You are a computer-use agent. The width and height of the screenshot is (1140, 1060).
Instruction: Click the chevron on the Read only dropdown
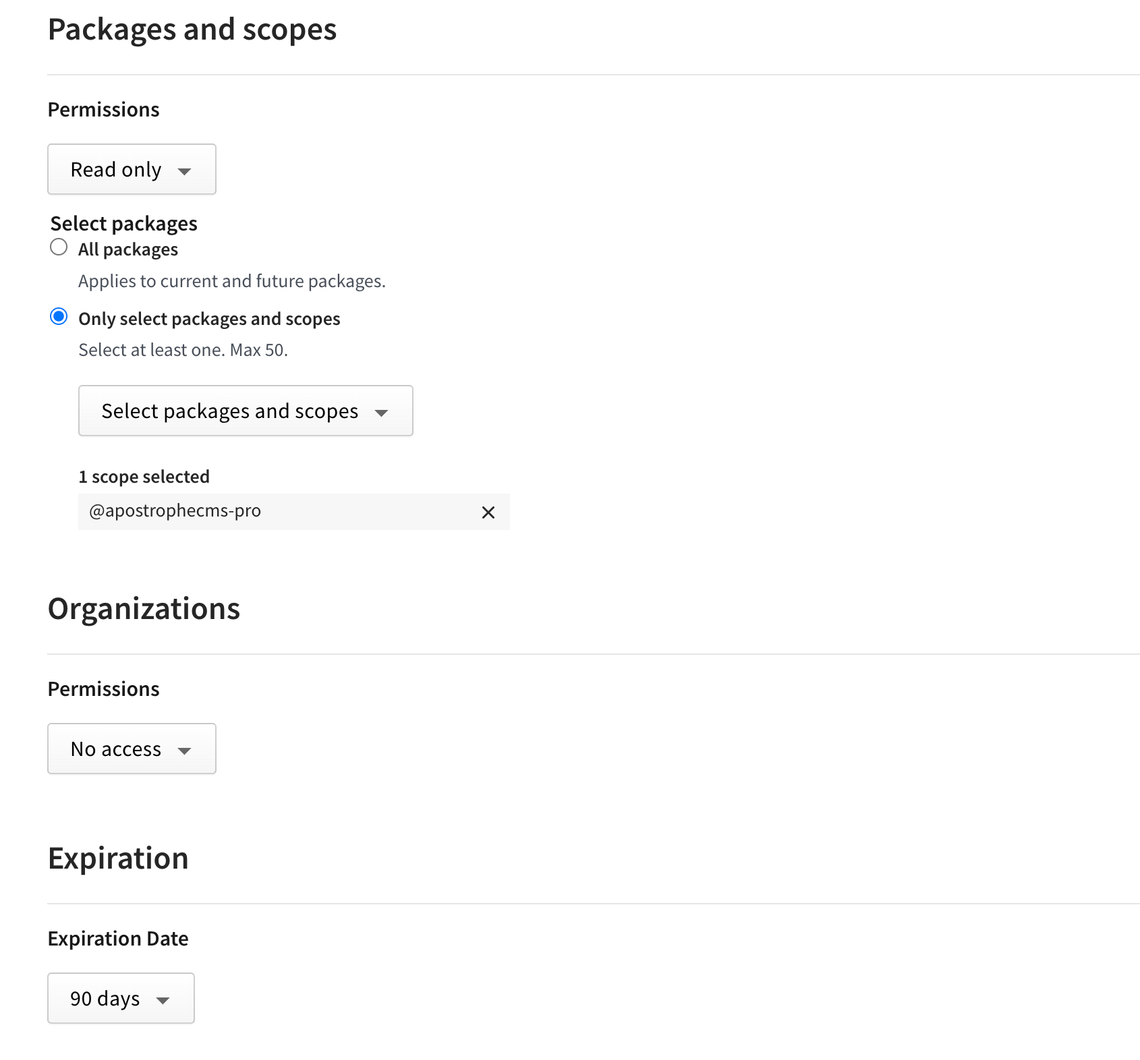pos(186,171)
